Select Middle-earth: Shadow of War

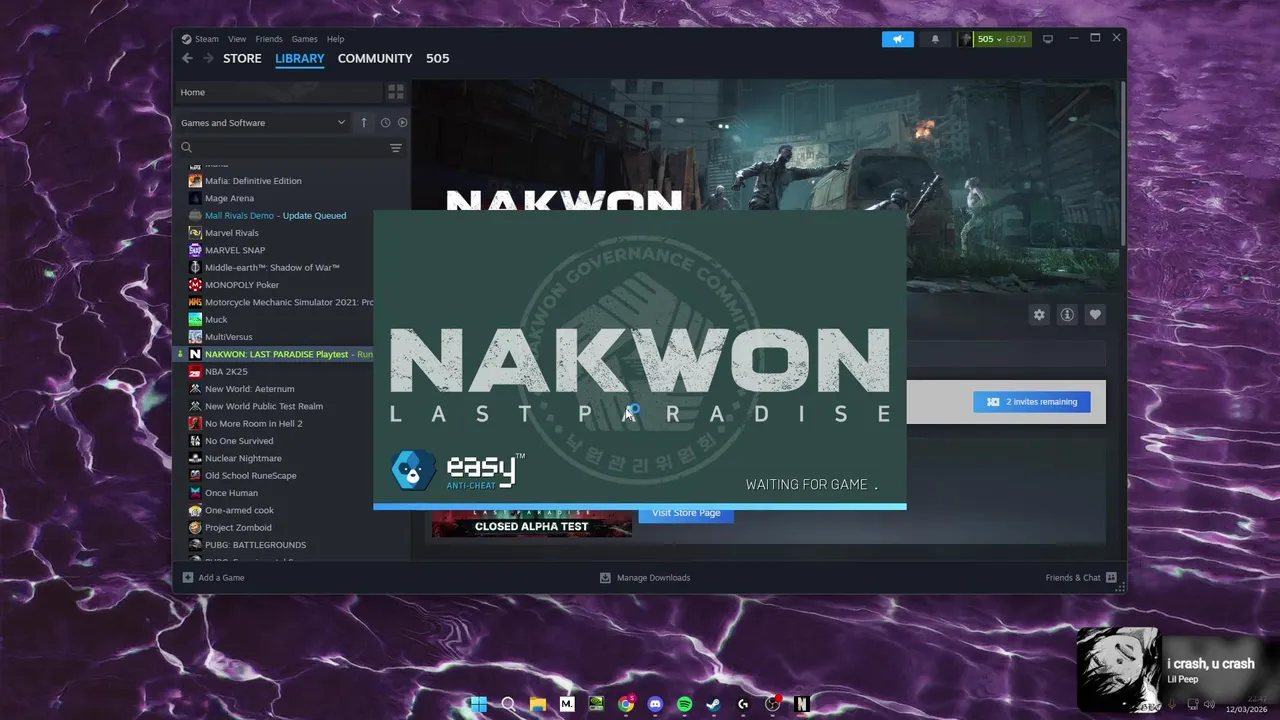click(272, 267)
